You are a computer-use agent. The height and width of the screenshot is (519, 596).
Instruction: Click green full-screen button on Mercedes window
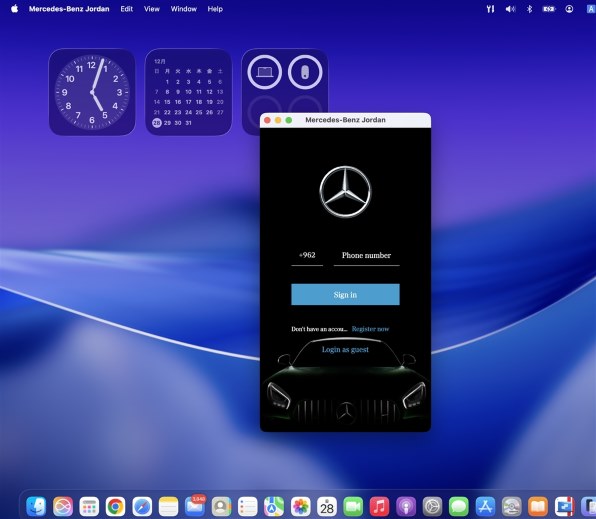[x=288, y=120]
